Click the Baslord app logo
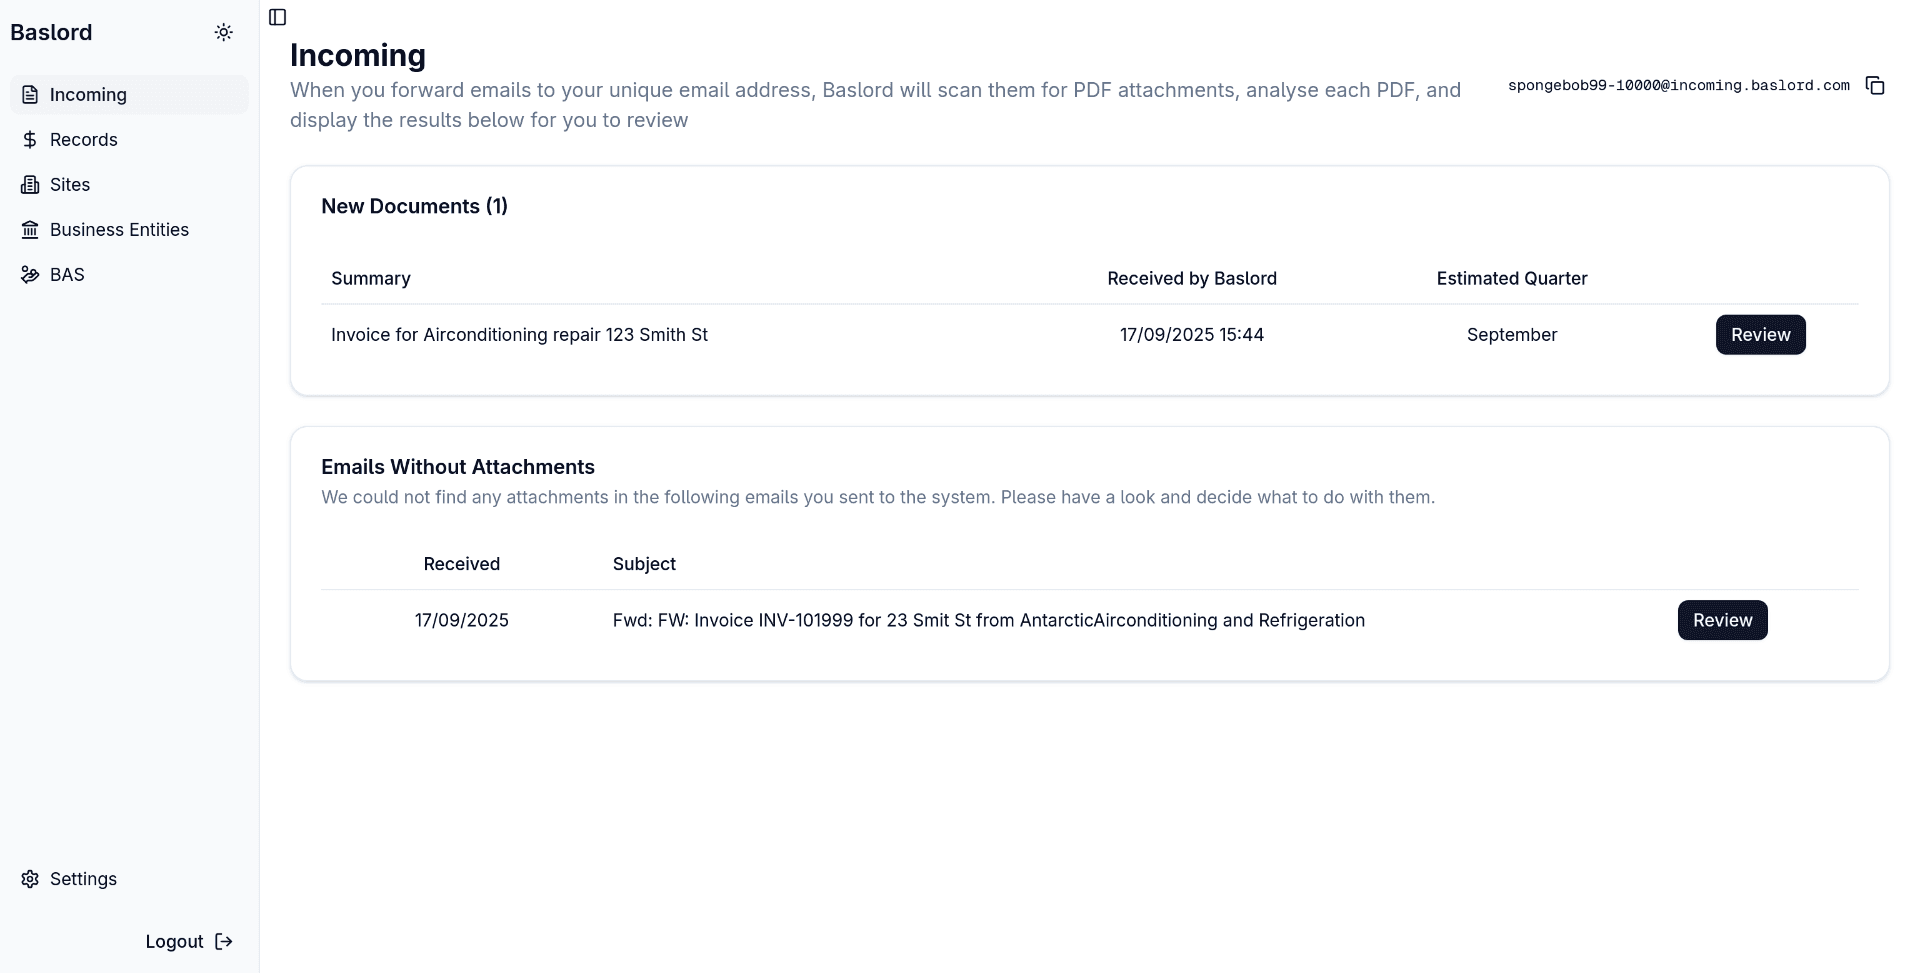The image size is (1920, 973). pos(51,32)
